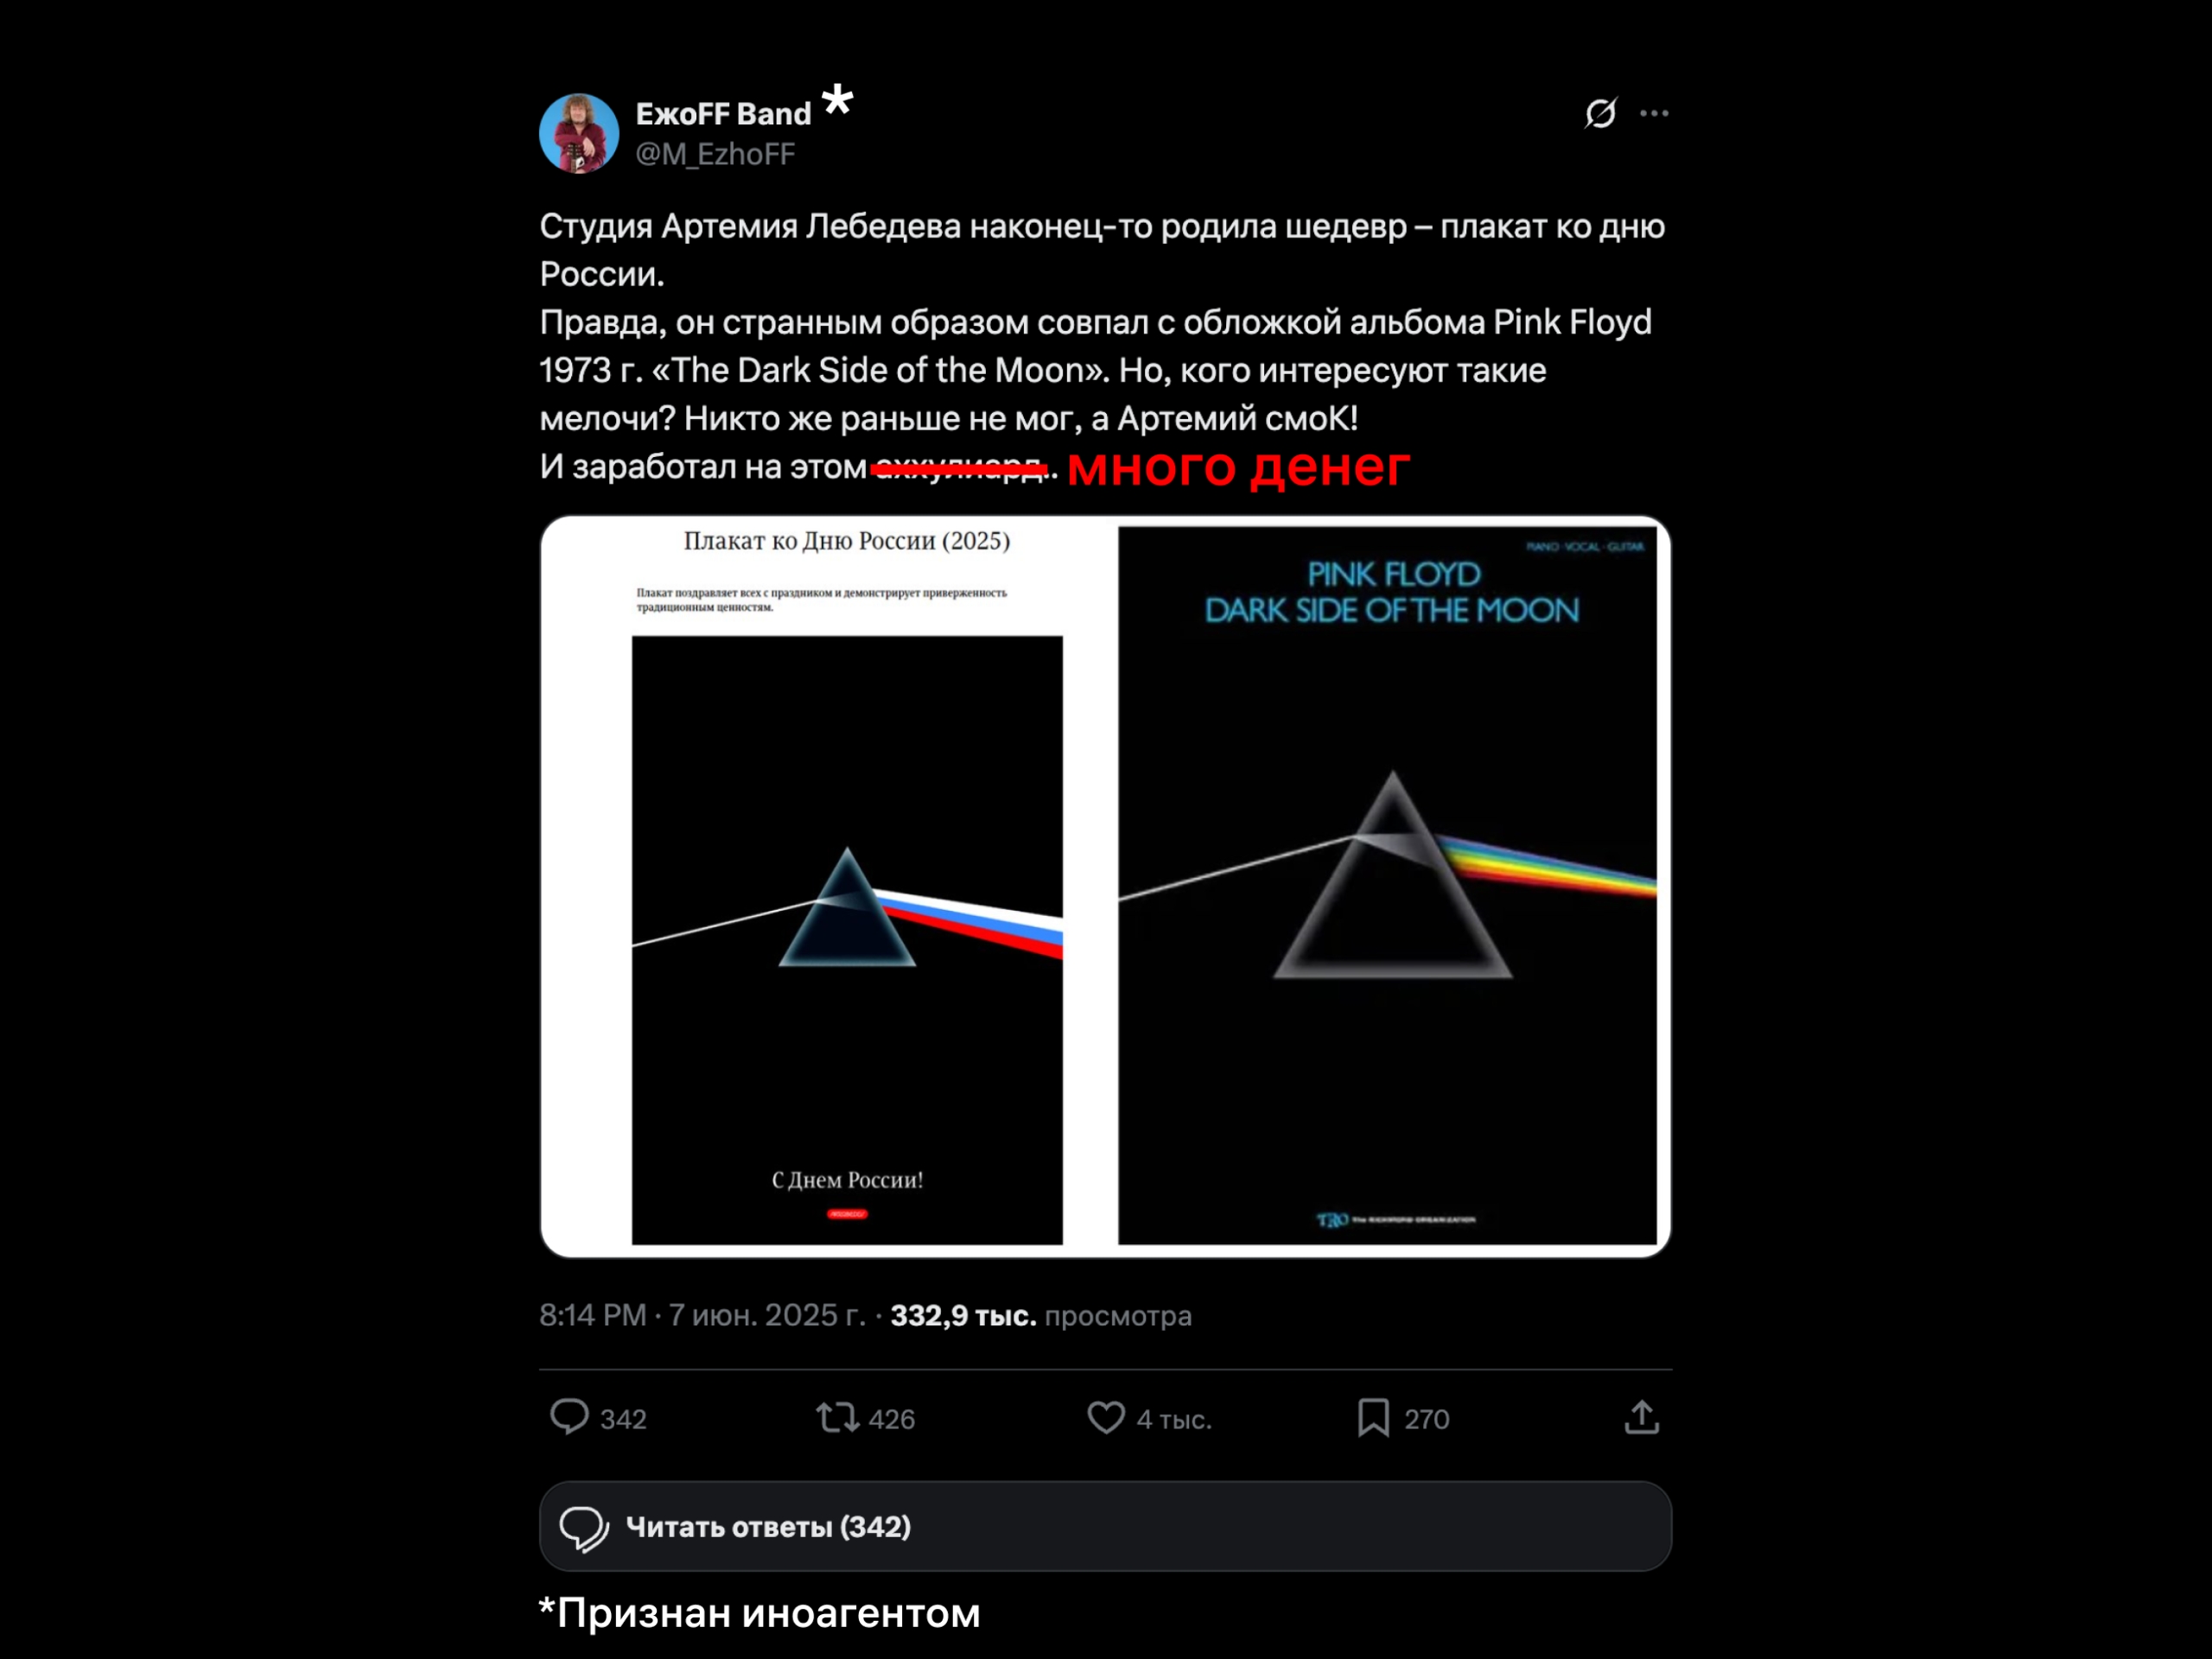The image size is (2212, 1659).
Task: Click the 342 replies count
Action: tap(623, 1419)
